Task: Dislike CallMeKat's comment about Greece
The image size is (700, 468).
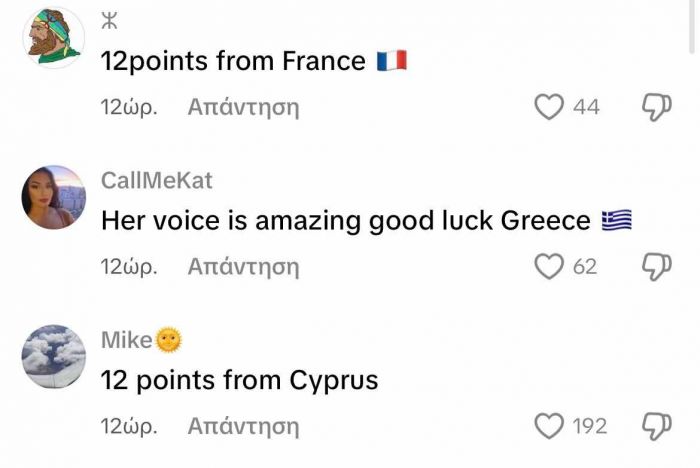Action: click(x=655, y=267)
